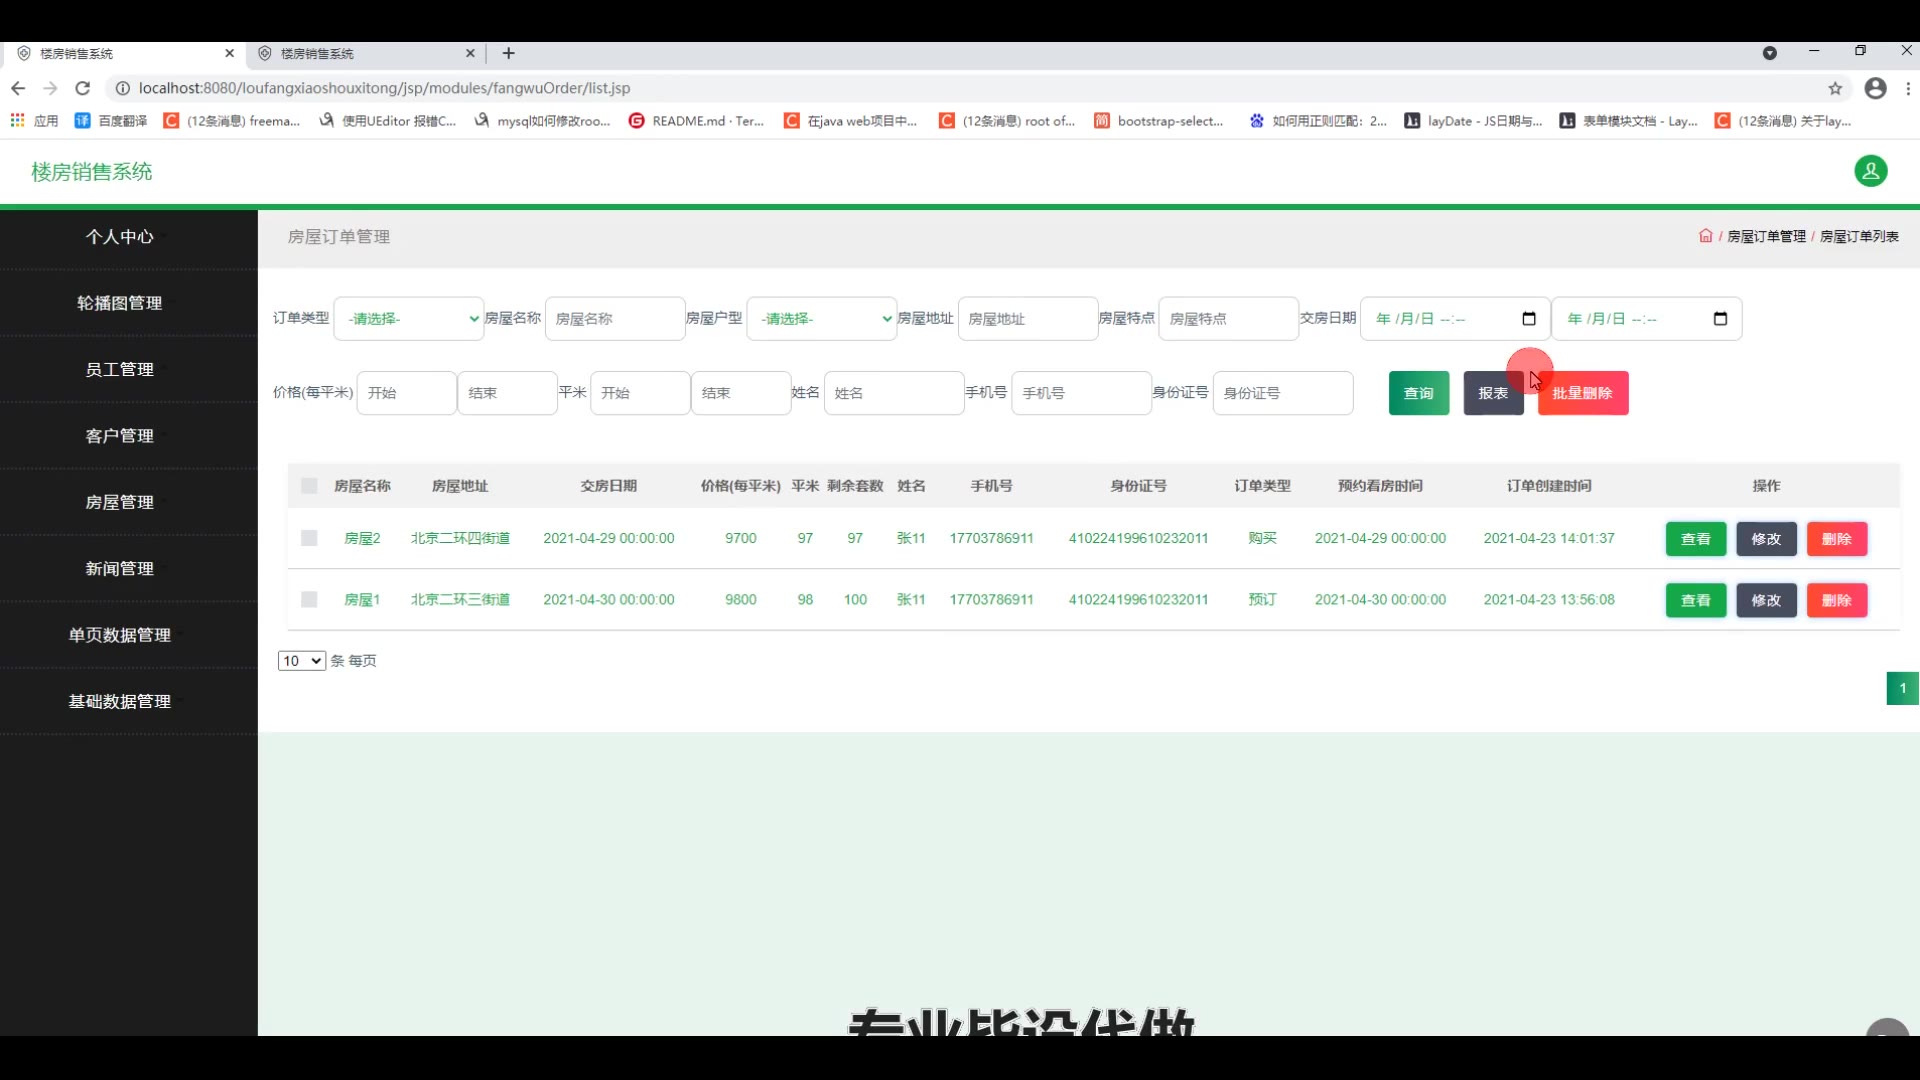Open 房屋管理 in sidebar

[119, 502]
